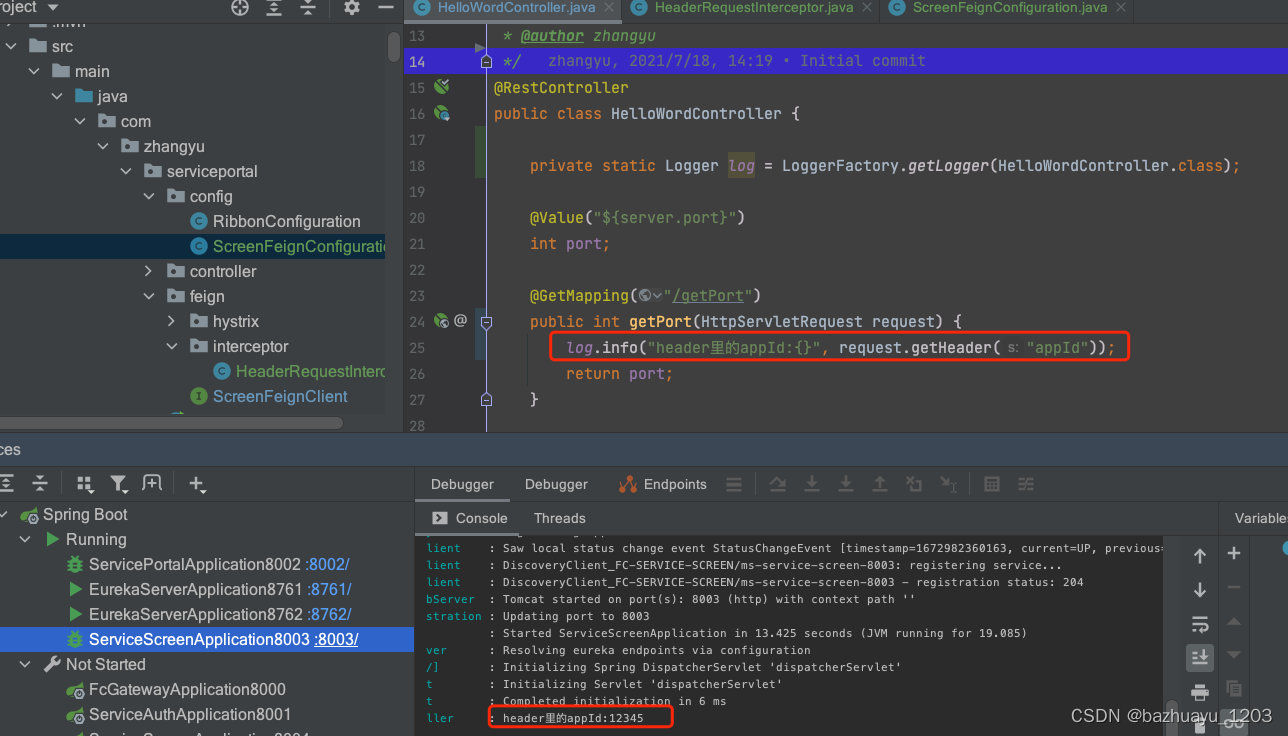Click debugger layout lines icon near Endpoints
This screenshot has height=736, width=1288.
(734, 484)
